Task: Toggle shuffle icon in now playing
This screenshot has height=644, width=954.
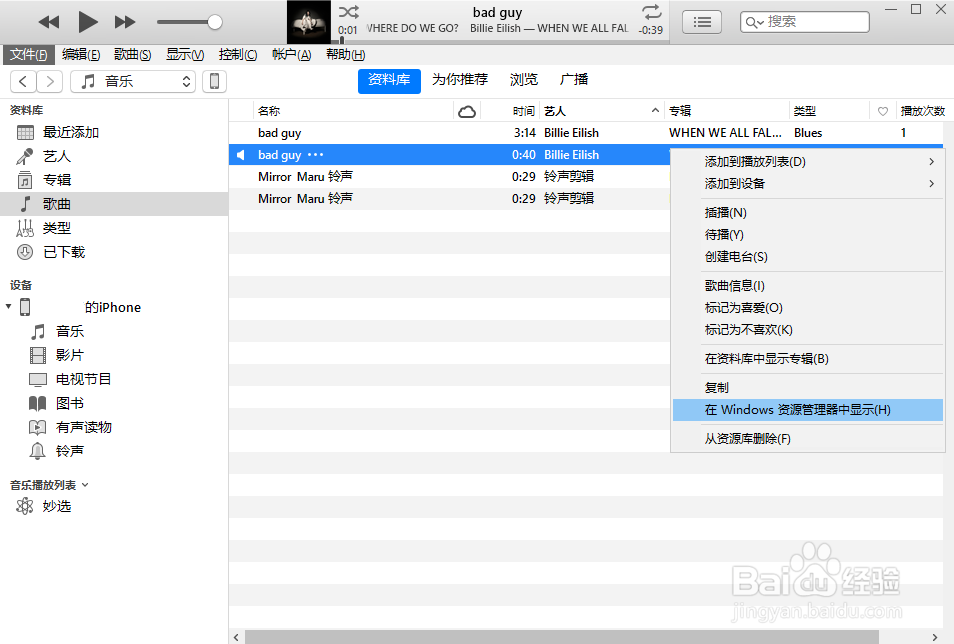Action: point(349,12)
